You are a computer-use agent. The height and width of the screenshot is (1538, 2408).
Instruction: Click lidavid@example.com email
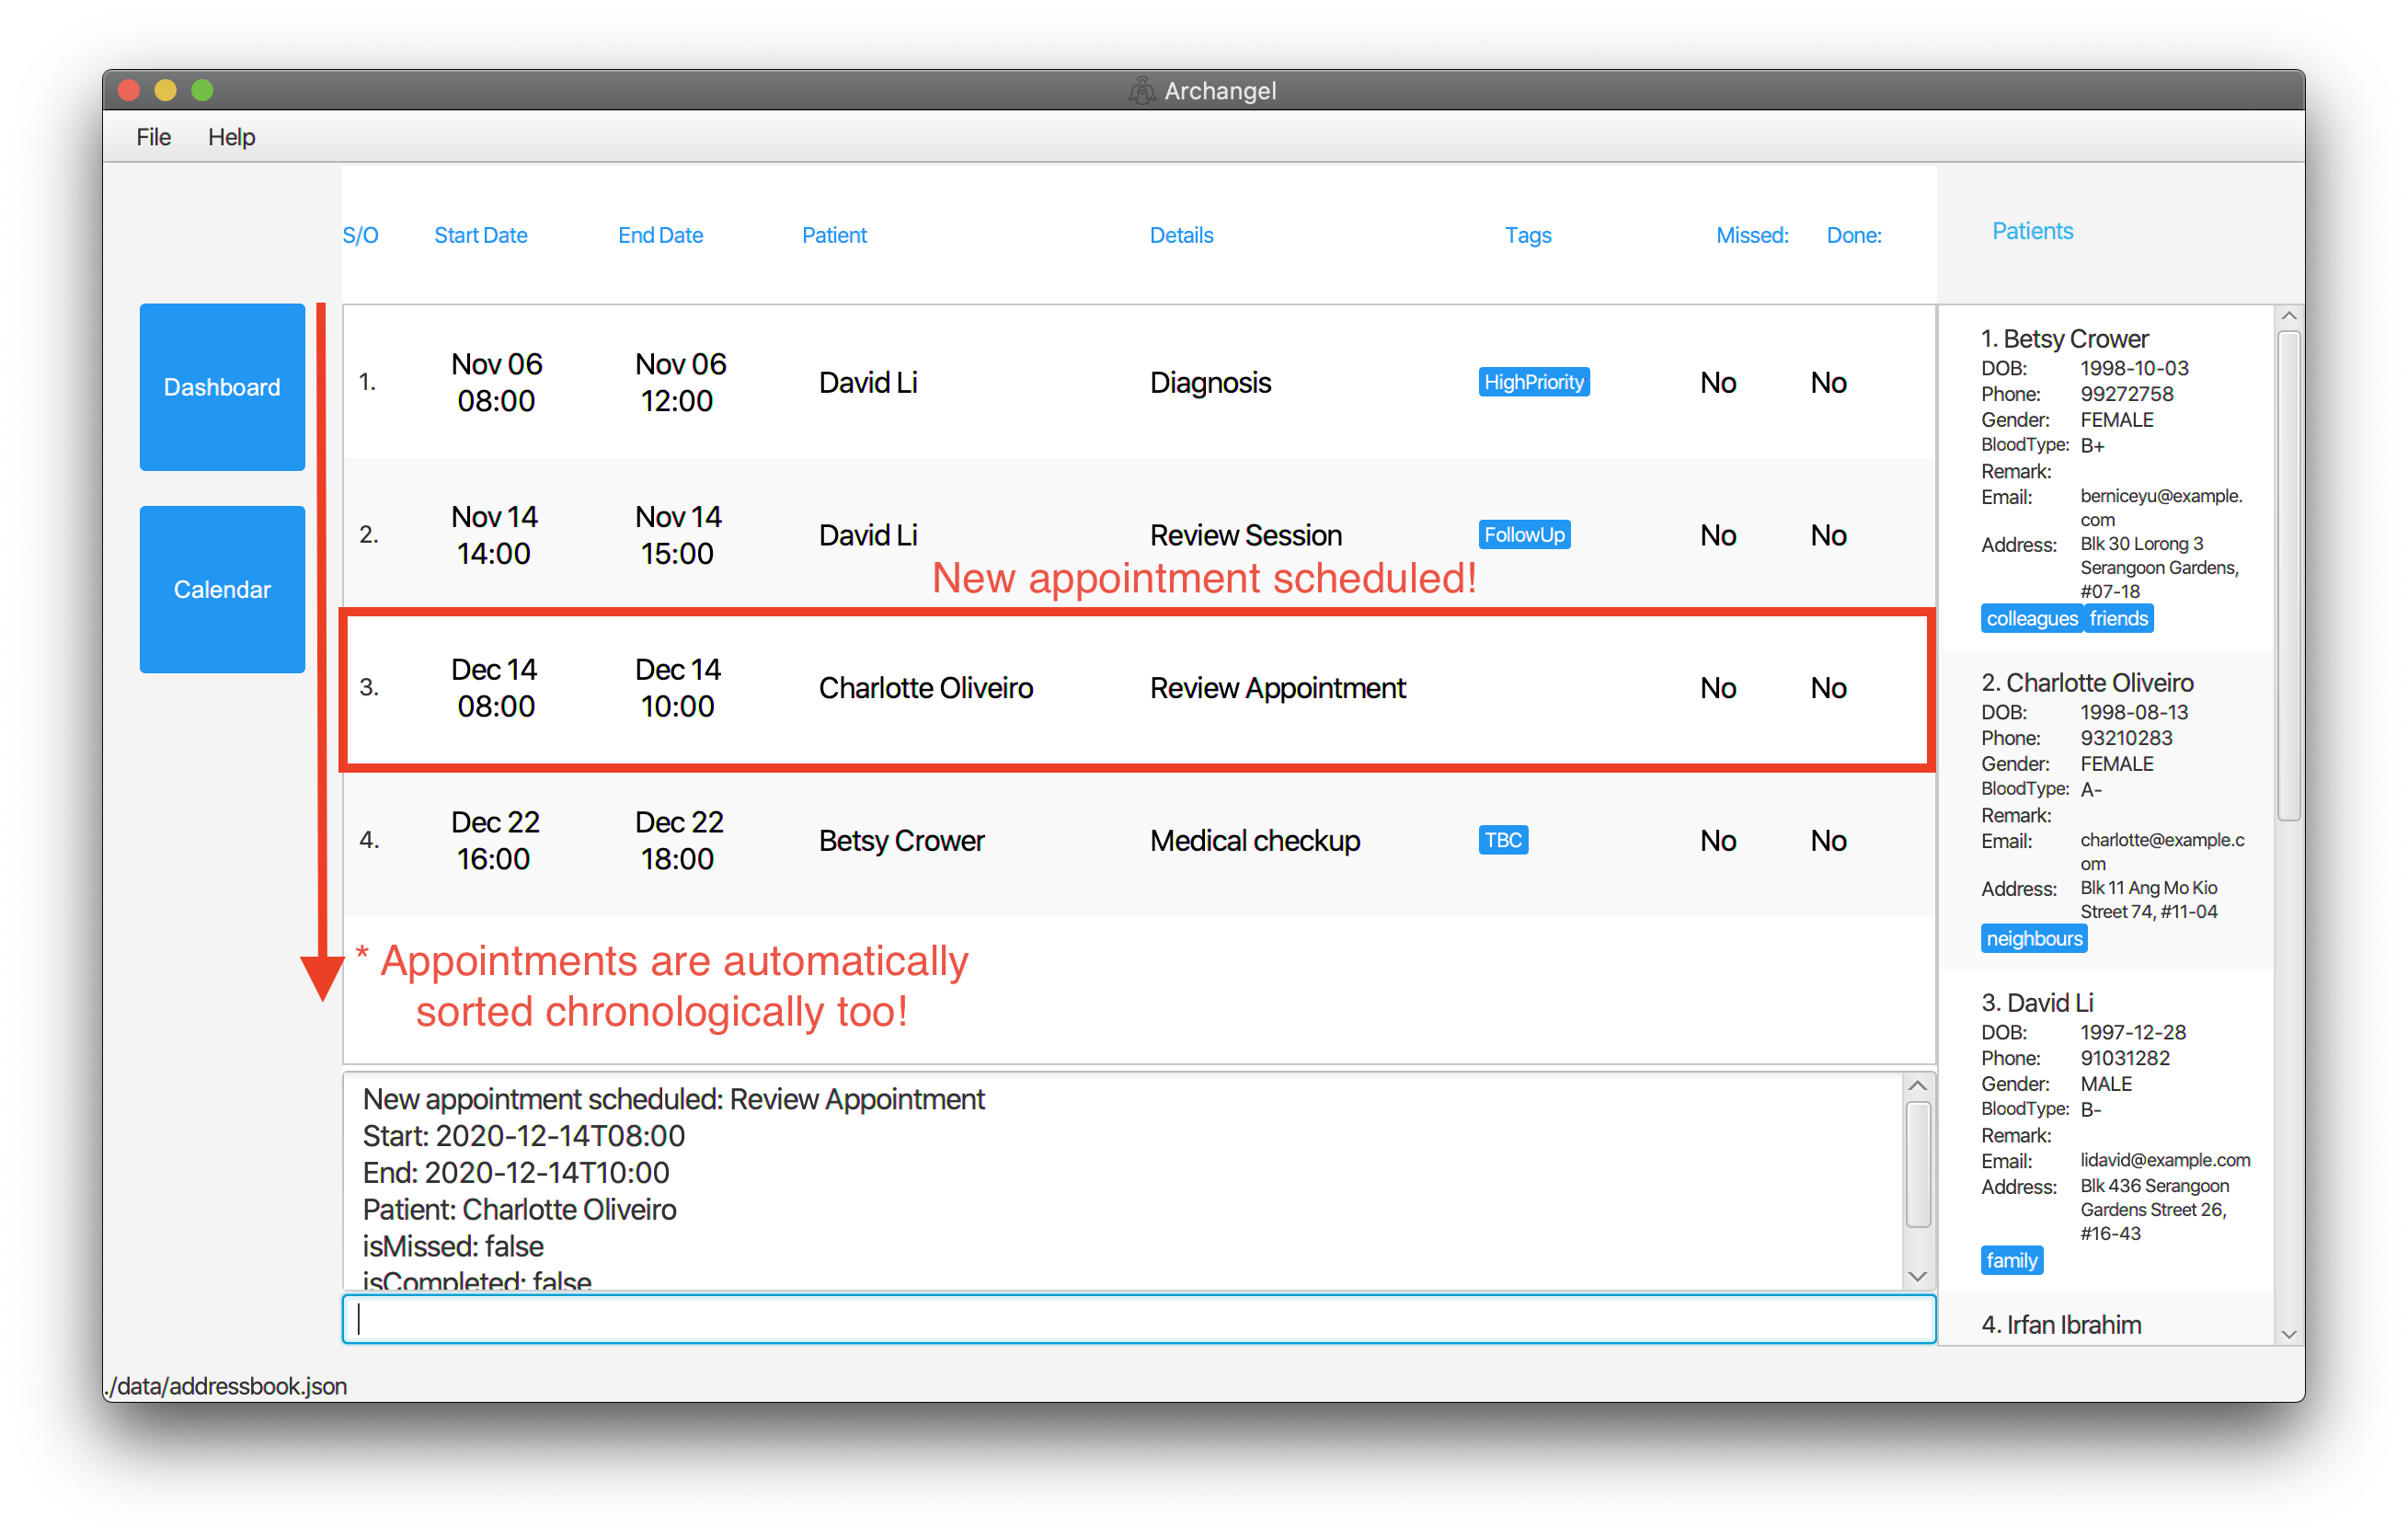2165,1160
